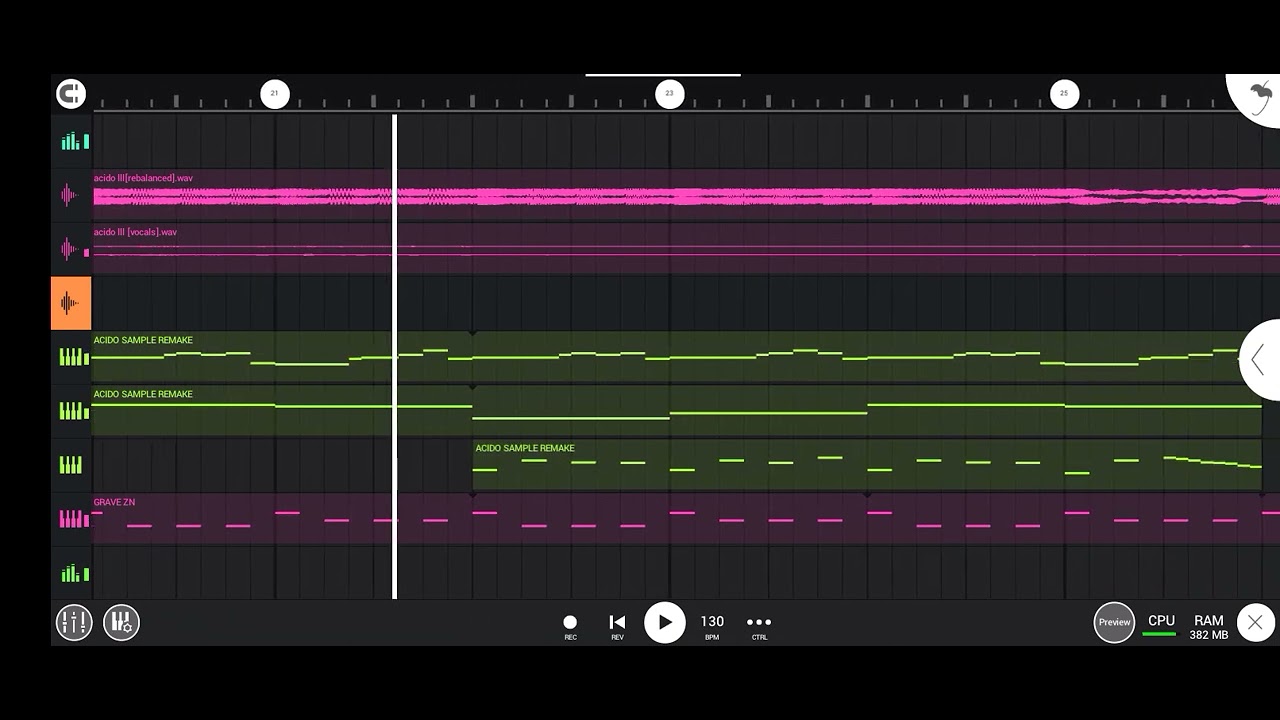Jump to bar 23 marker on the timeline
This screenshot has width=1280, height=720.
(669, 94)
